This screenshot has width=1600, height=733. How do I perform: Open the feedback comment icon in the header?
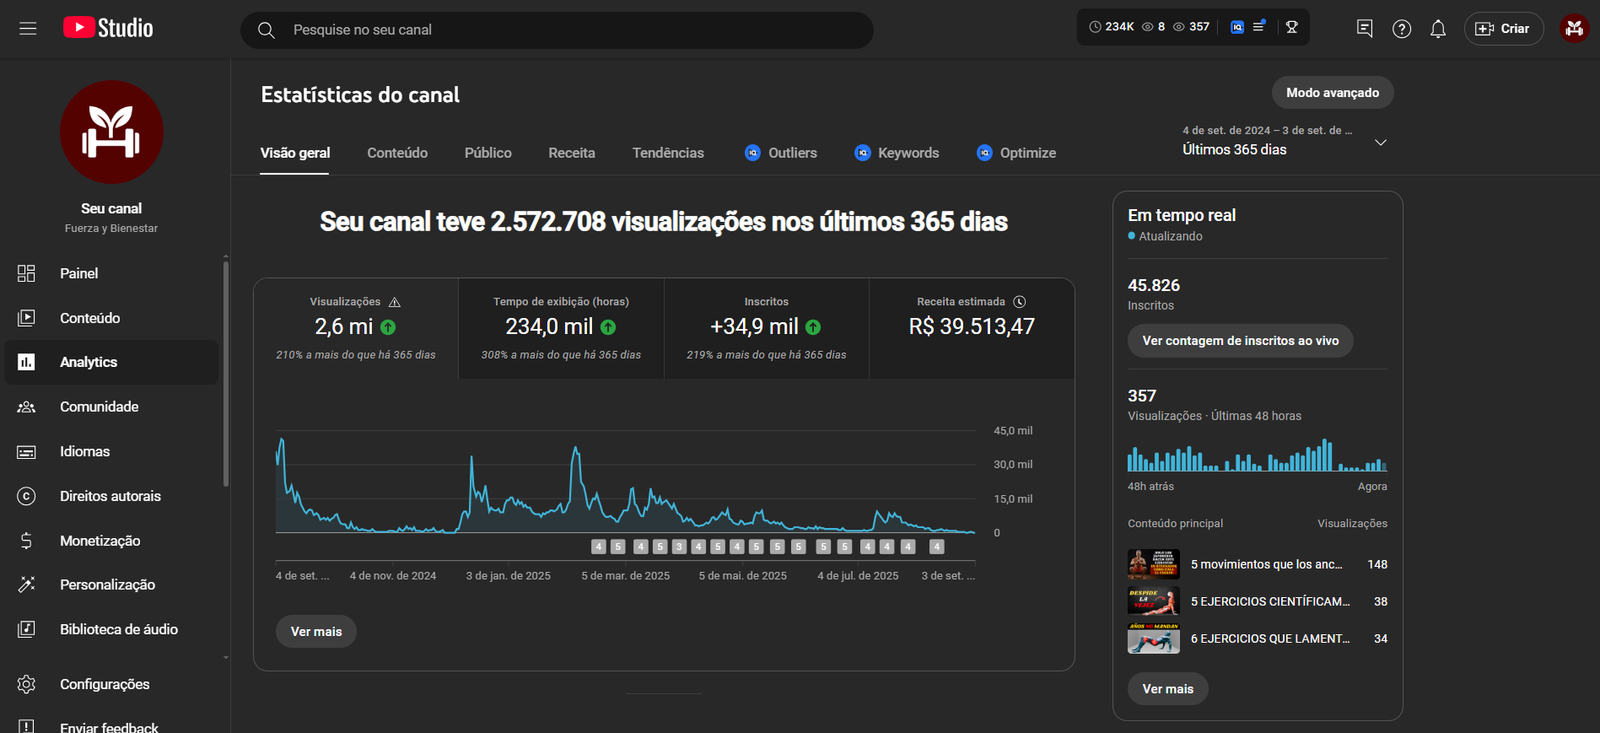[1365, 29]
